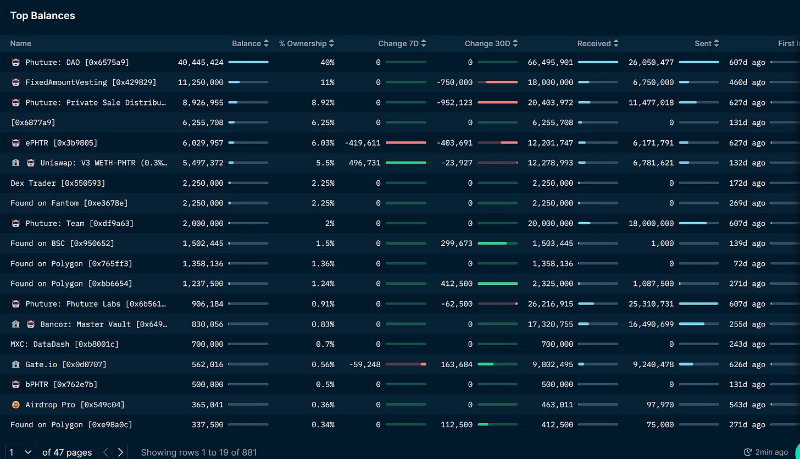800x459 pixels.
Task: Go to next page of results
Action: (120, 452)
